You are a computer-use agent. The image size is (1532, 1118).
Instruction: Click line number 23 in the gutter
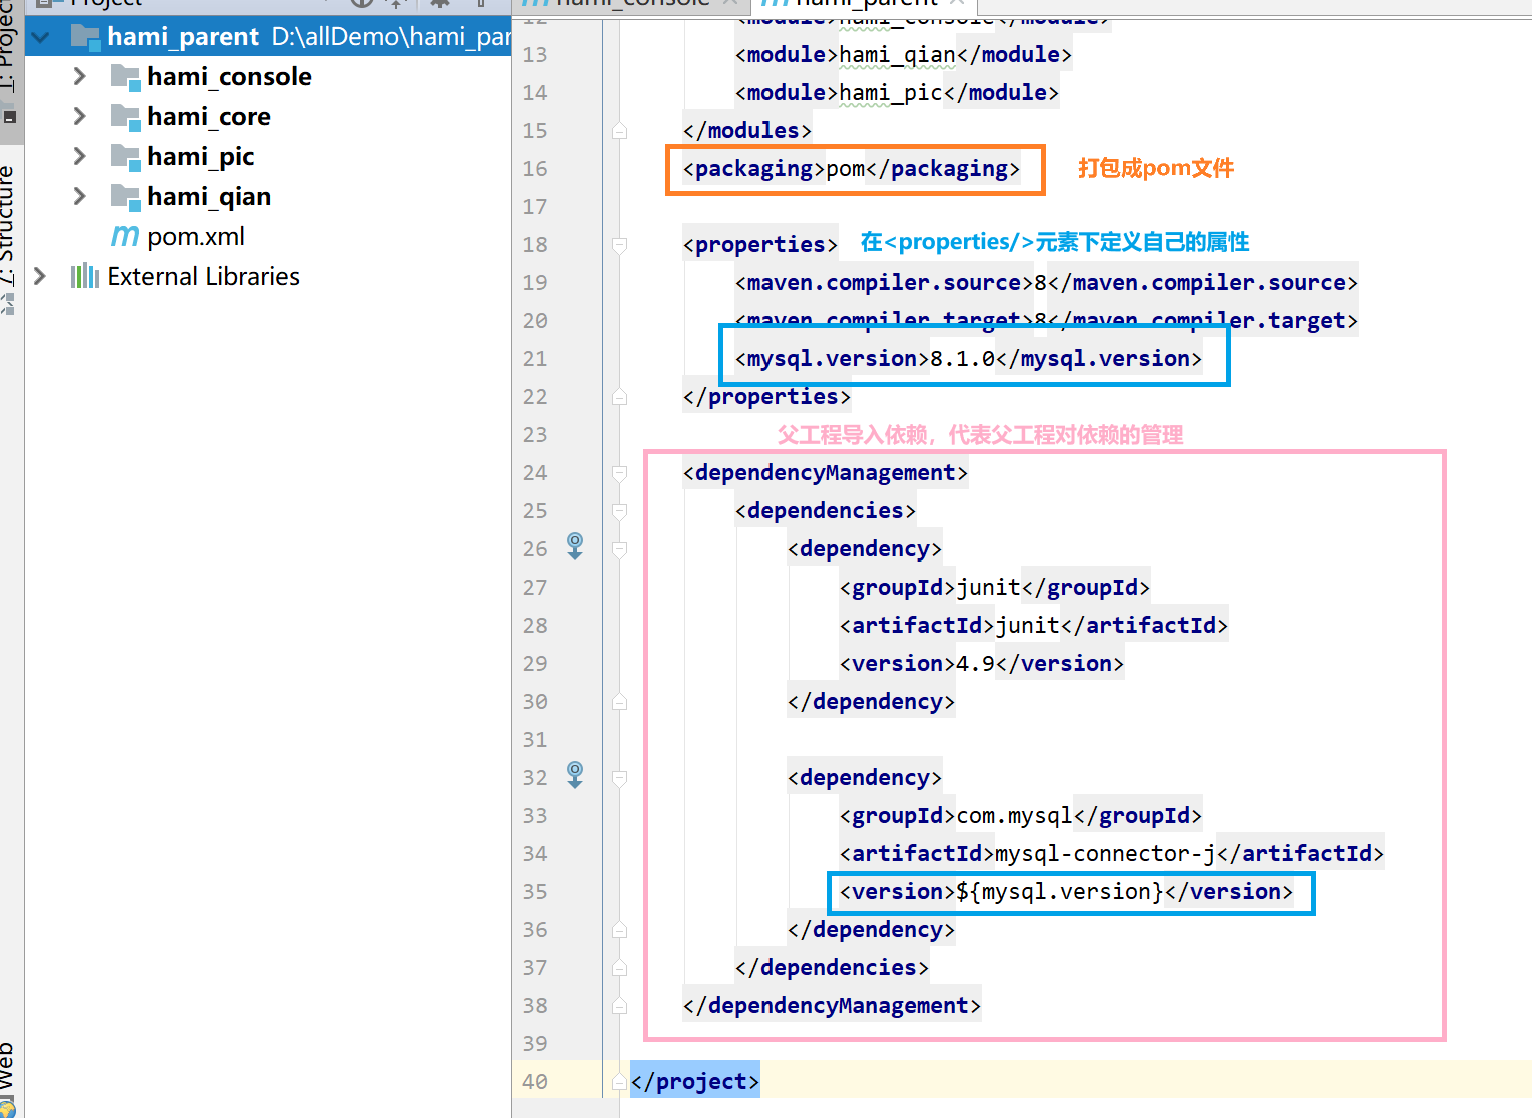tap(535, 435)
